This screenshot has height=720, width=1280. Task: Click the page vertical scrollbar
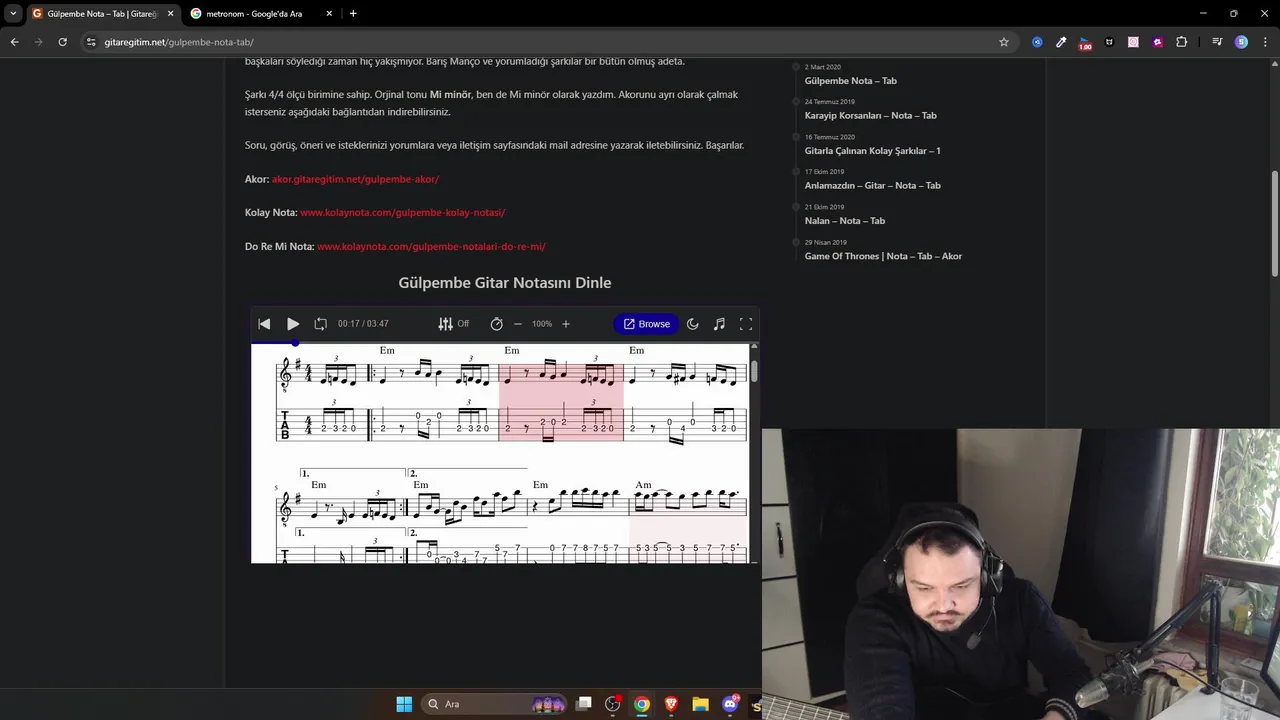1274,223
